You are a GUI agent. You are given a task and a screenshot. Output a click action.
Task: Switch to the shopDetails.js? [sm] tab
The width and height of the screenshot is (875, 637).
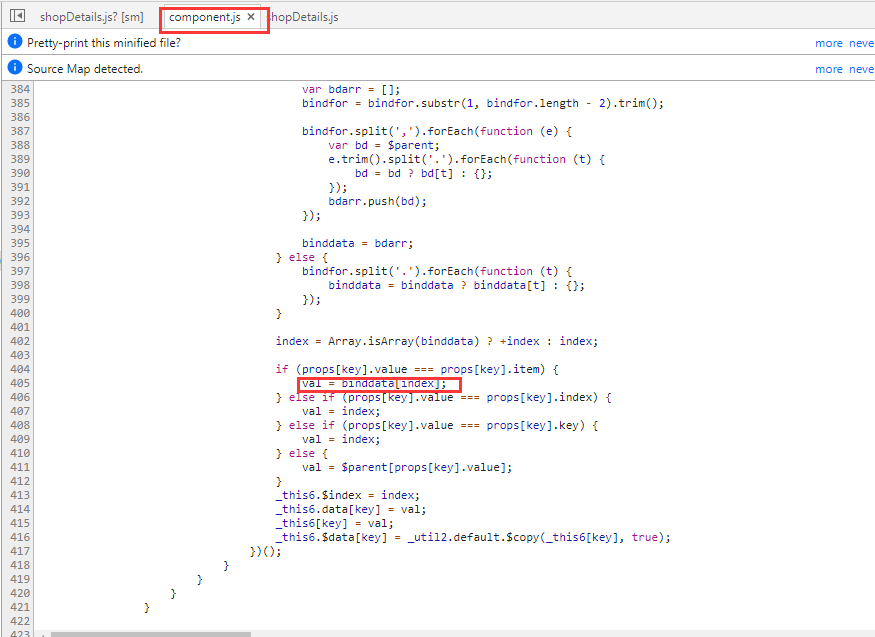pos(92,17)
